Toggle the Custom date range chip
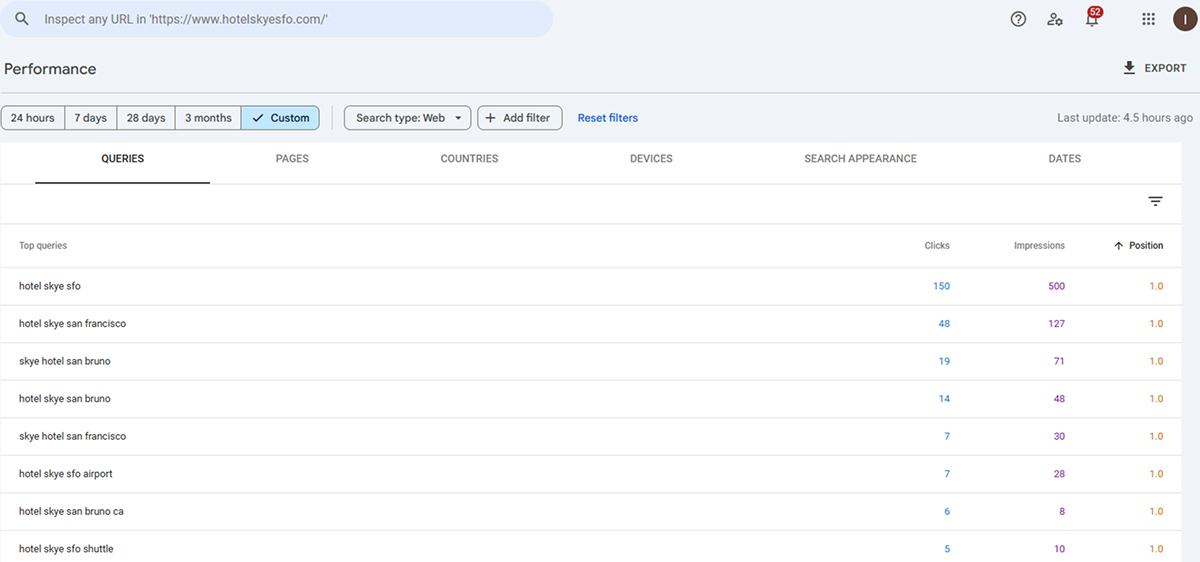The image size is (1200, 562). click(x=281, y=118)
